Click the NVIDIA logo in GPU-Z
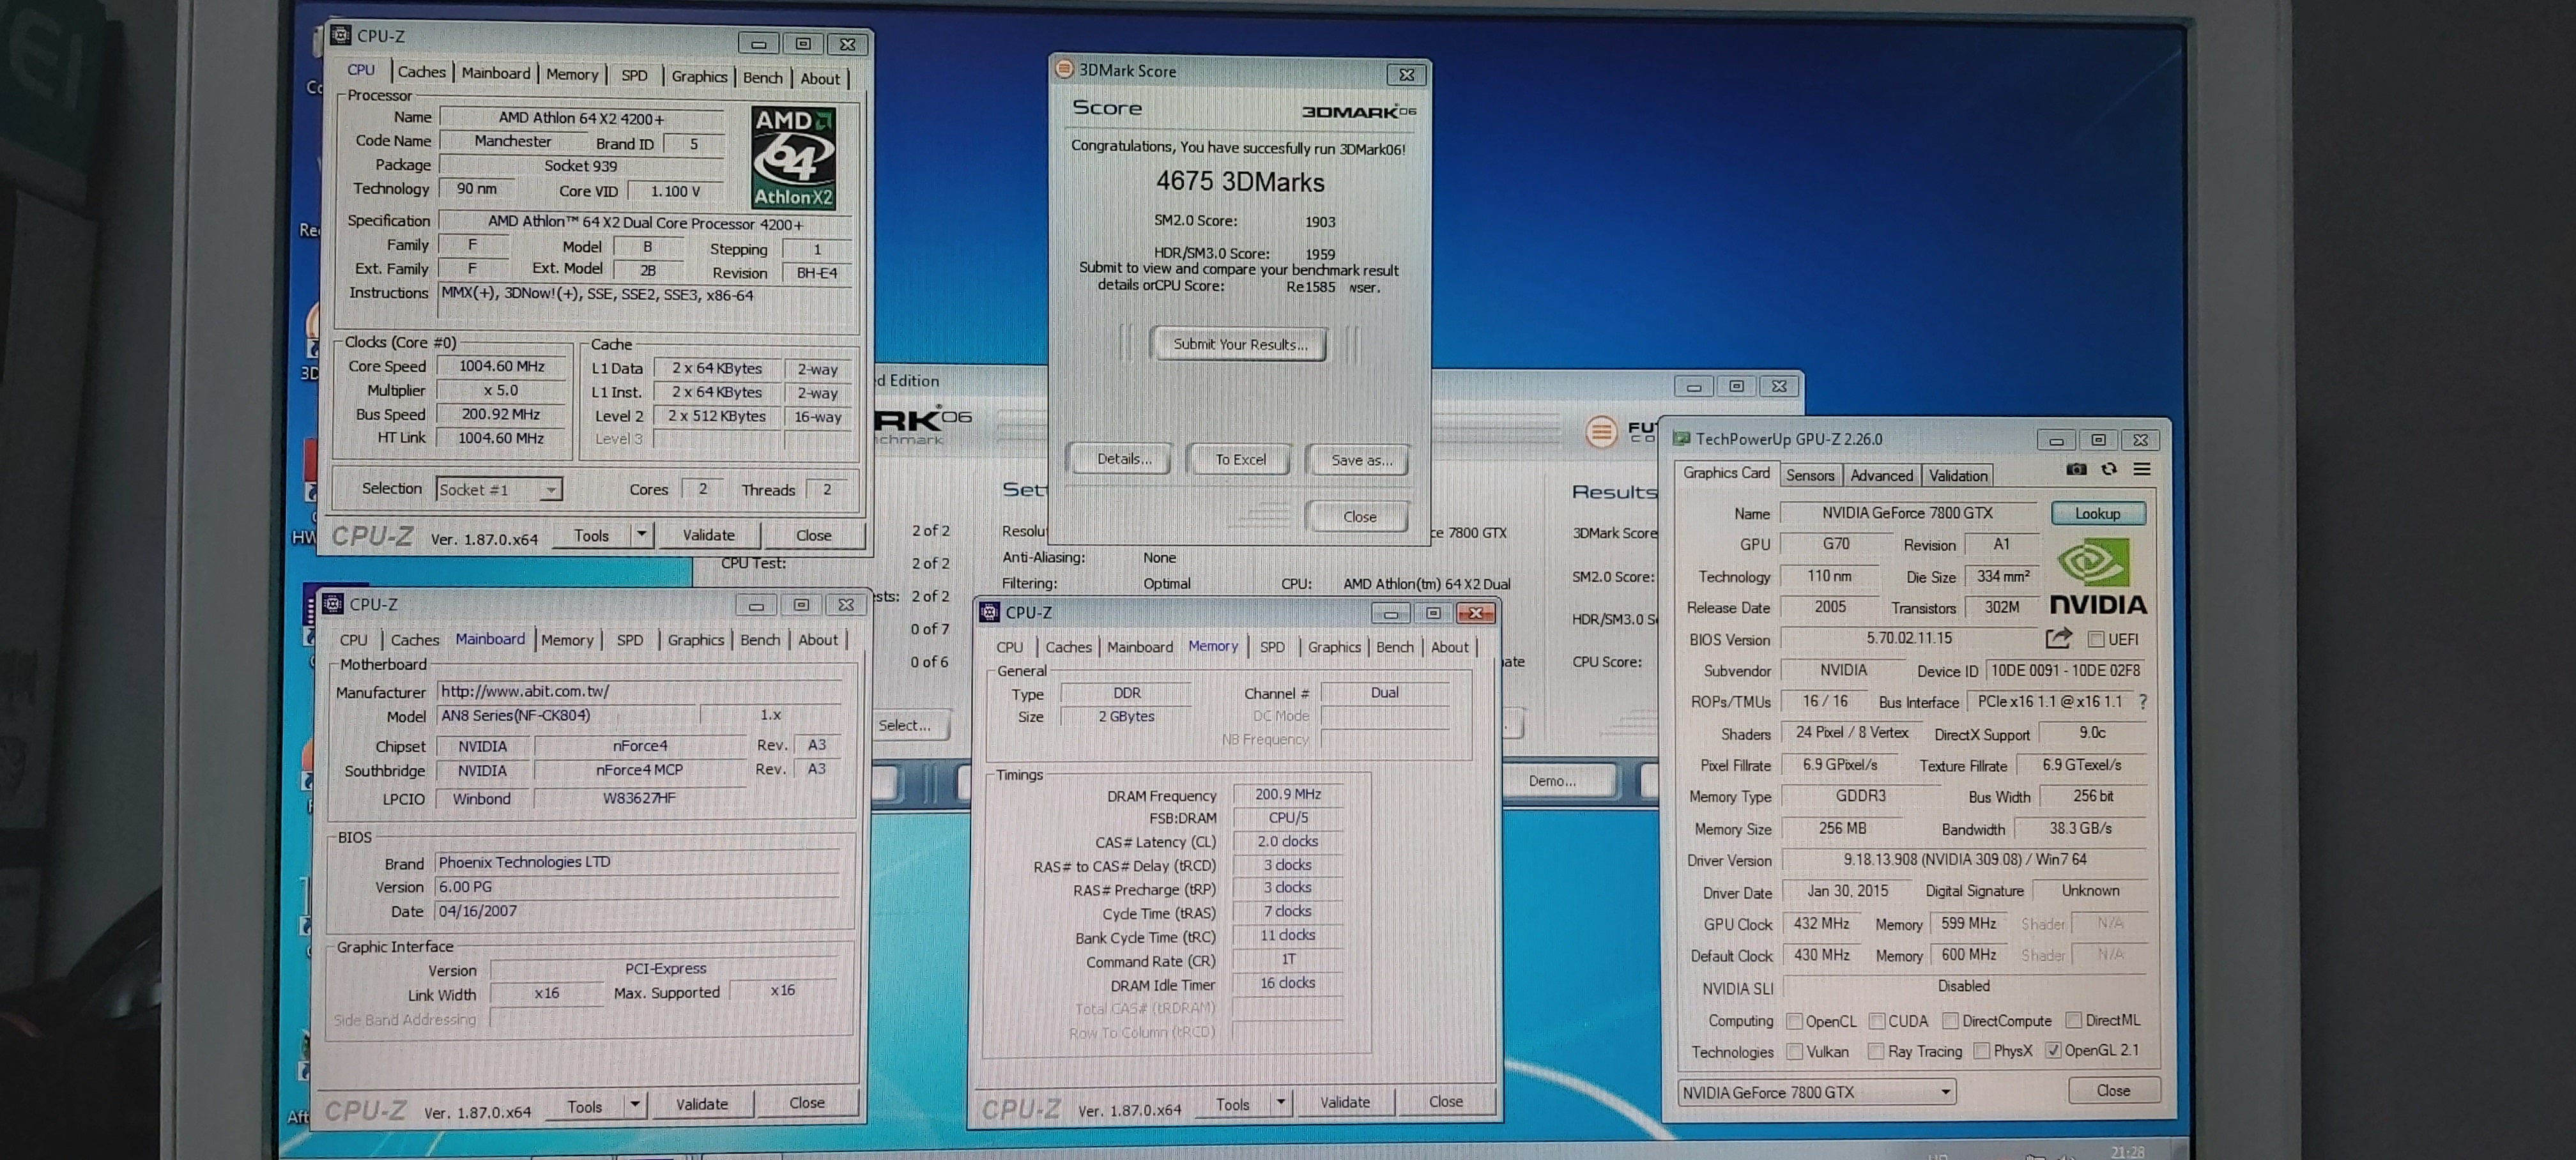2576x1160 pixels. [2098, 577]
